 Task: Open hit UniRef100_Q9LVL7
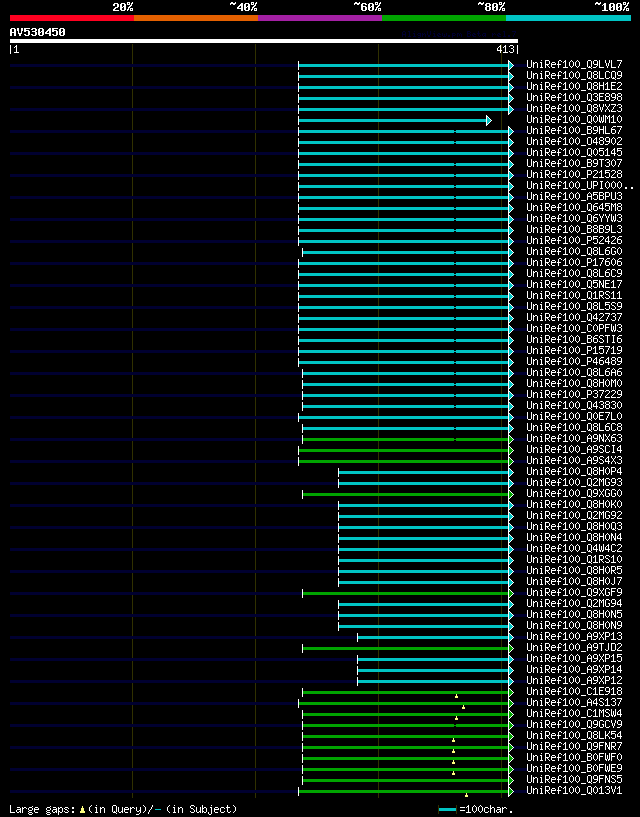pyautogui.click(x=574, y=64)
